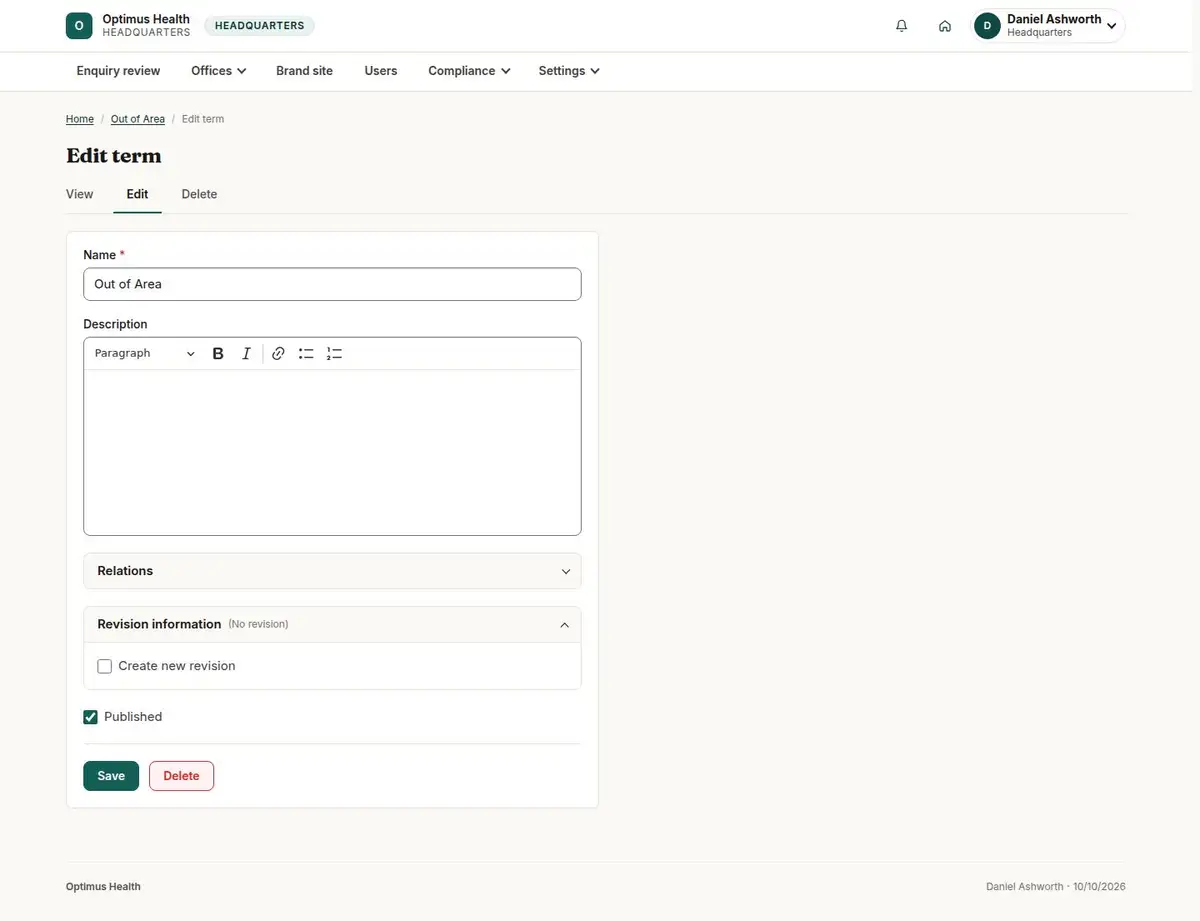Click the Optimus Health logo icon
1200x921 pixels.
[79, 26]
